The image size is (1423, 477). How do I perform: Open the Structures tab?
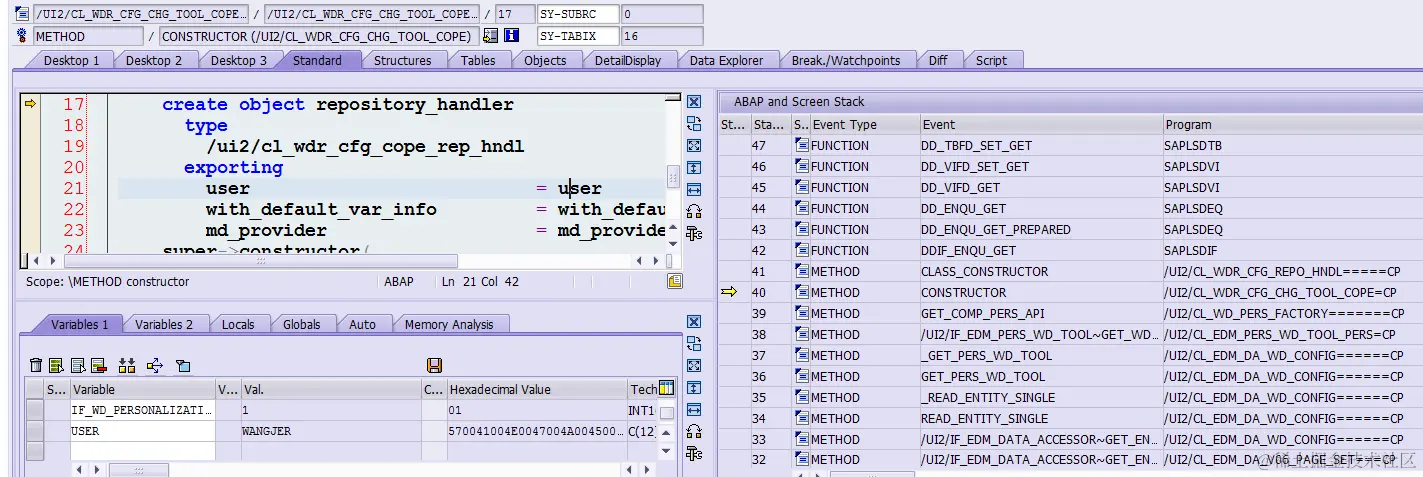tap(402, 60)
